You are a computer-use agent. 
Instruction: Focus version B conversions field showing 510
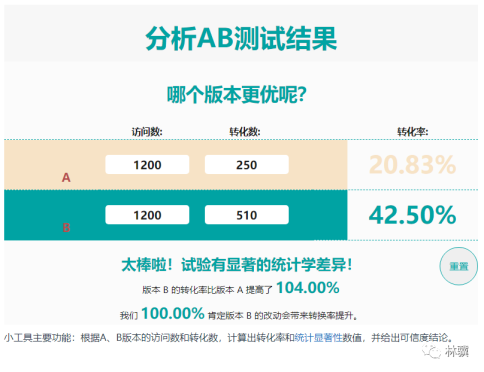coord(247,215)
